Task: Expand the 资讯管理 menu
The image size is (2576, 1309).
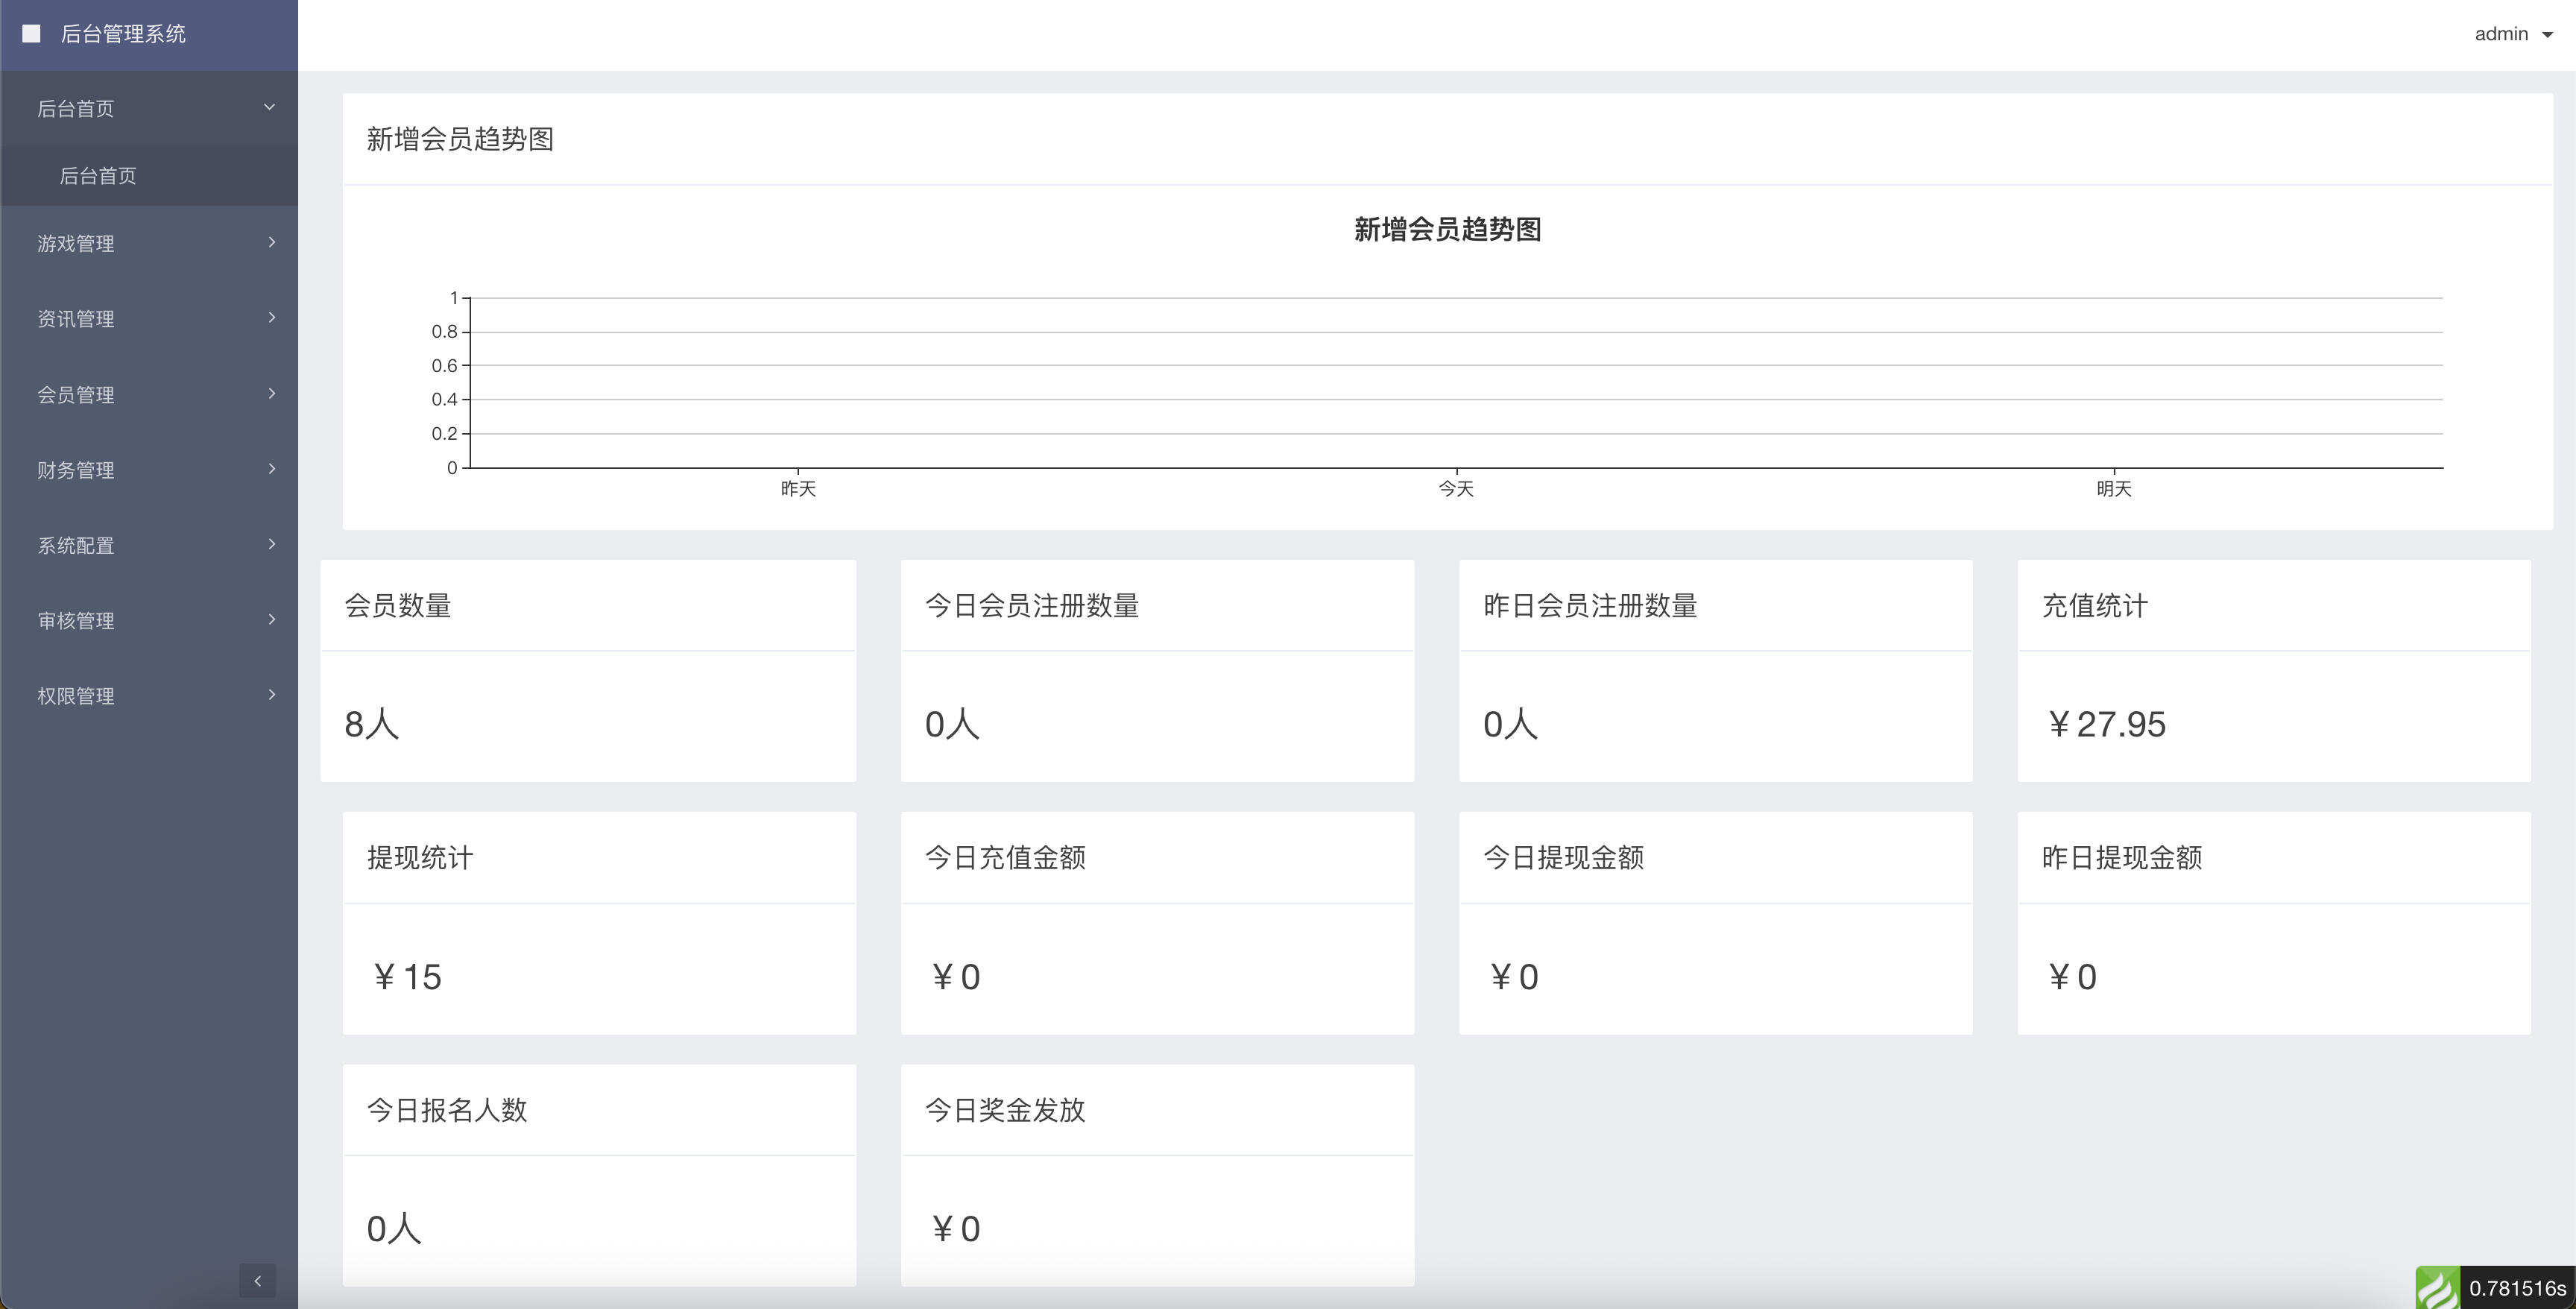Action: pos(150,318)
